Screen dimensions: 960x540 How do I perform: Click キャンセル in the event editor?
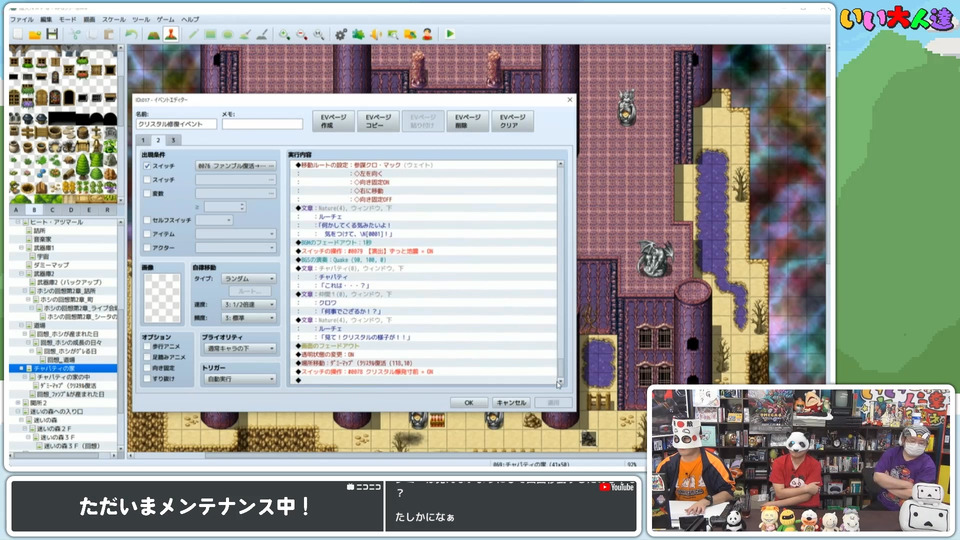pos(511,402)
